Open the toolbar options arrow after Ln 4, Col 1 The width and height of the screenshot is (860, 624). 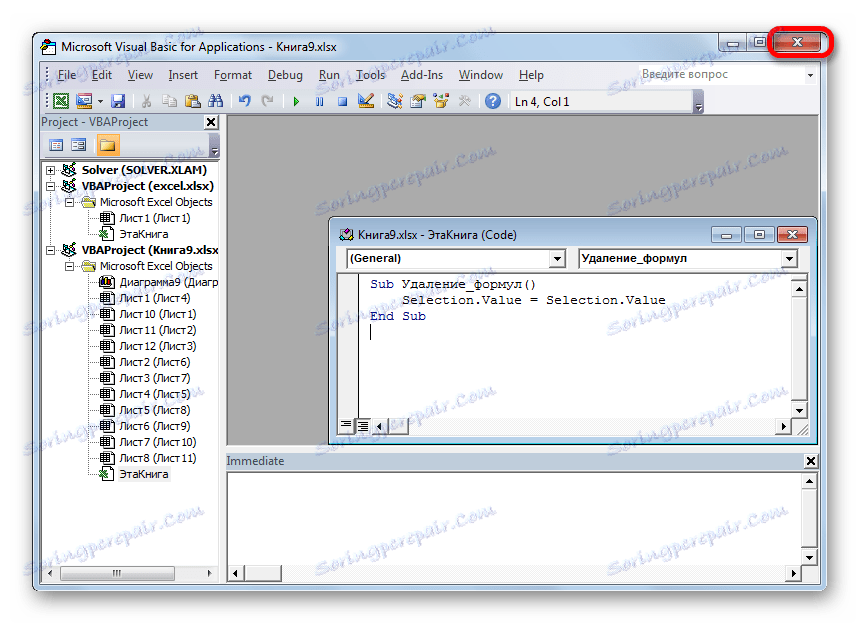698,103
